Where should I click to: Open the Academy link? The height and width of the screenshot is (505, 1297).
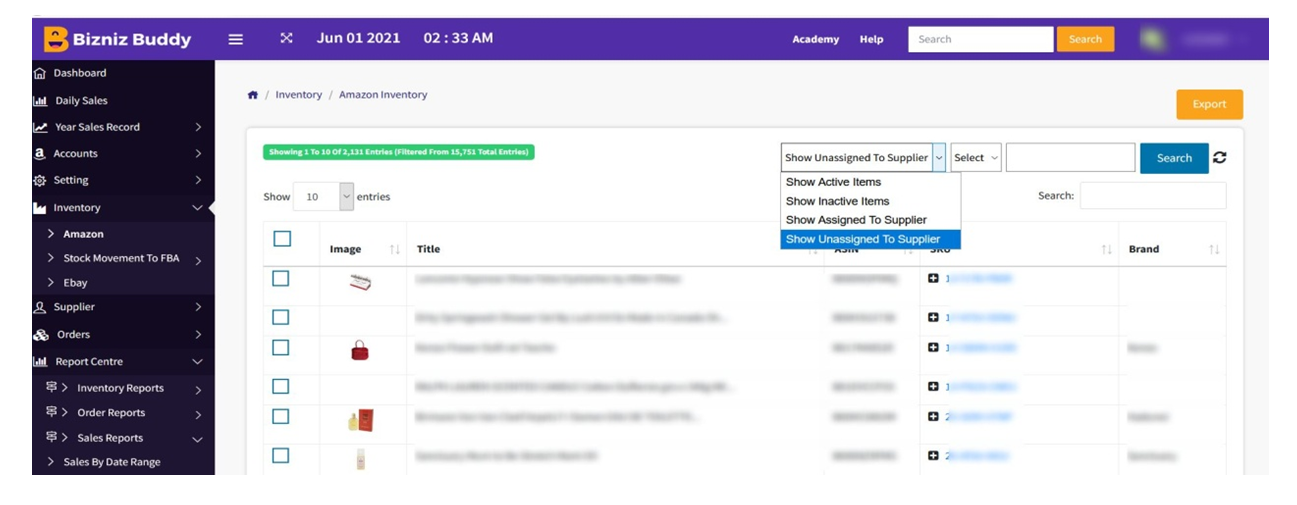pyautogui.click(x=816, y=39)
